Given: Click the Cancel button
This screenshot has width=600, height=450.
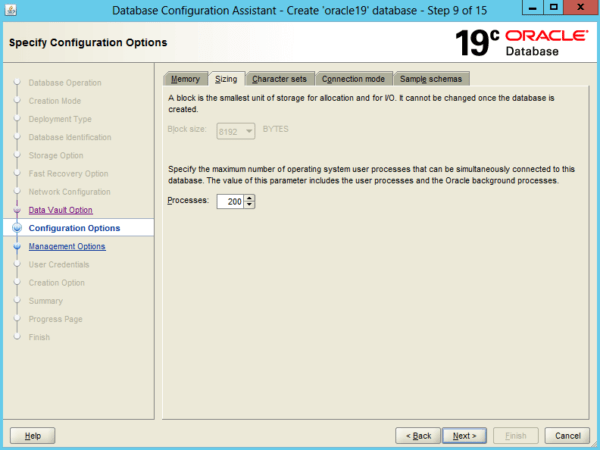Looking at the screenshot, I should pos(567,435).
